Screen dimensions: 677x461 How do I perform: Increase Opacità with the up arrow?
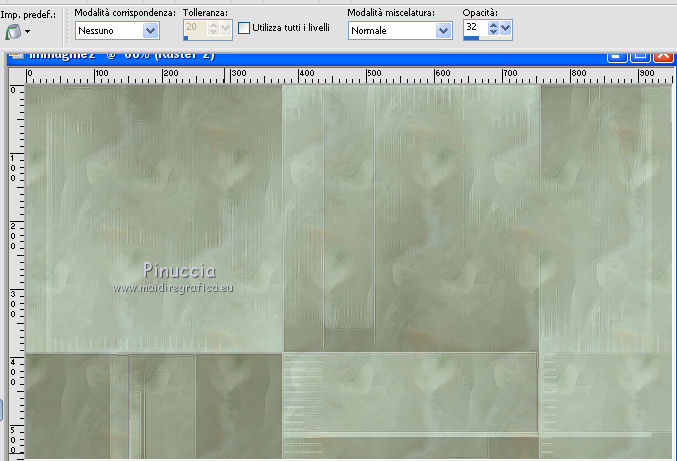click(493, 25)
